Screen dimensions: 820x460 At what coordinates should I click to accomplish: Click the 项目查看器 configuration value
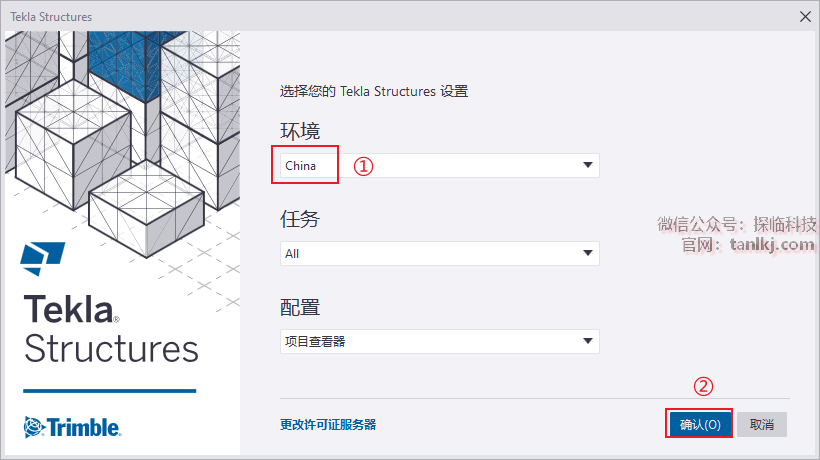312,342
